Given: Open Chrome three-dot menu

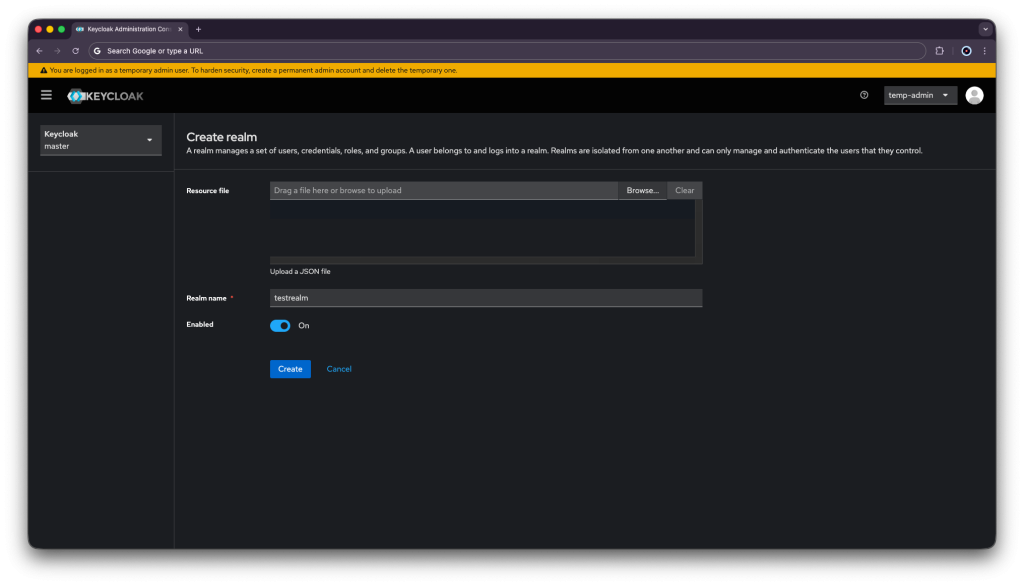Looking at the screenshot, I should (984, 50).
